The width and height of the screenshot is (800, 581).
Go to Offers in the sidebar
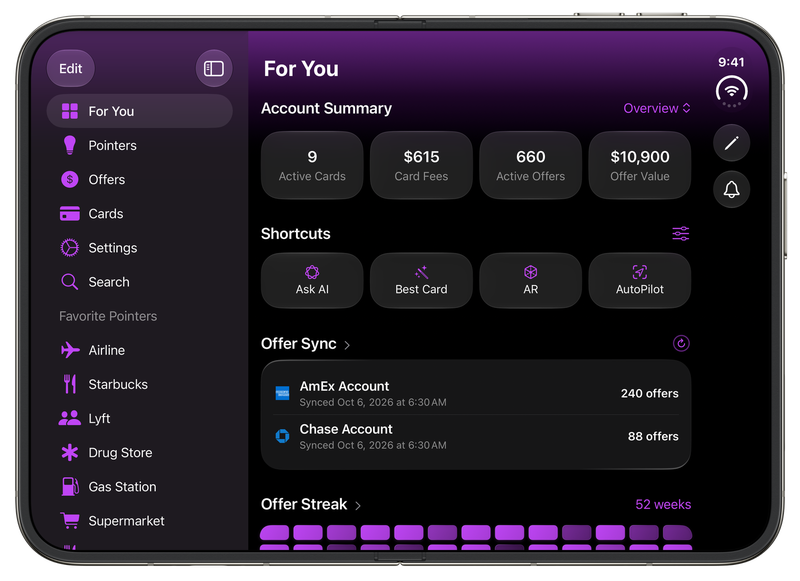tap(139, 180)
